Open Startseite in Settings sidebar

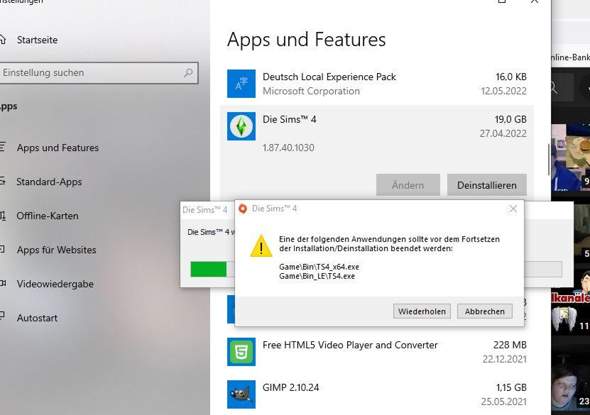click(x=37, y=40)
